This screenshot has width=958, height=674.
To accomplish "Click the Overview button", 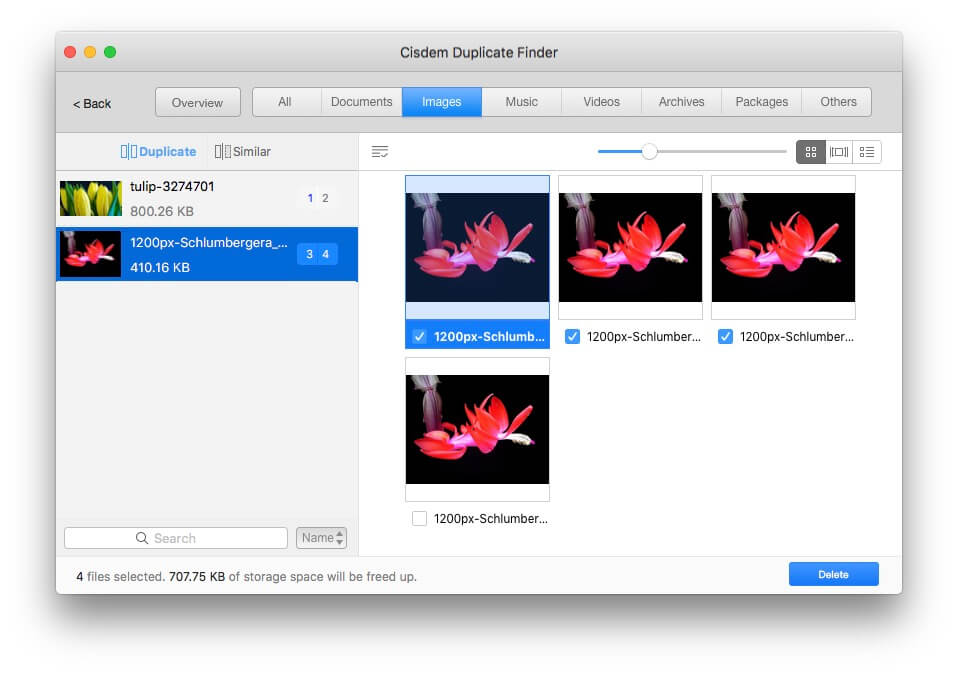I will pos(197,103).
